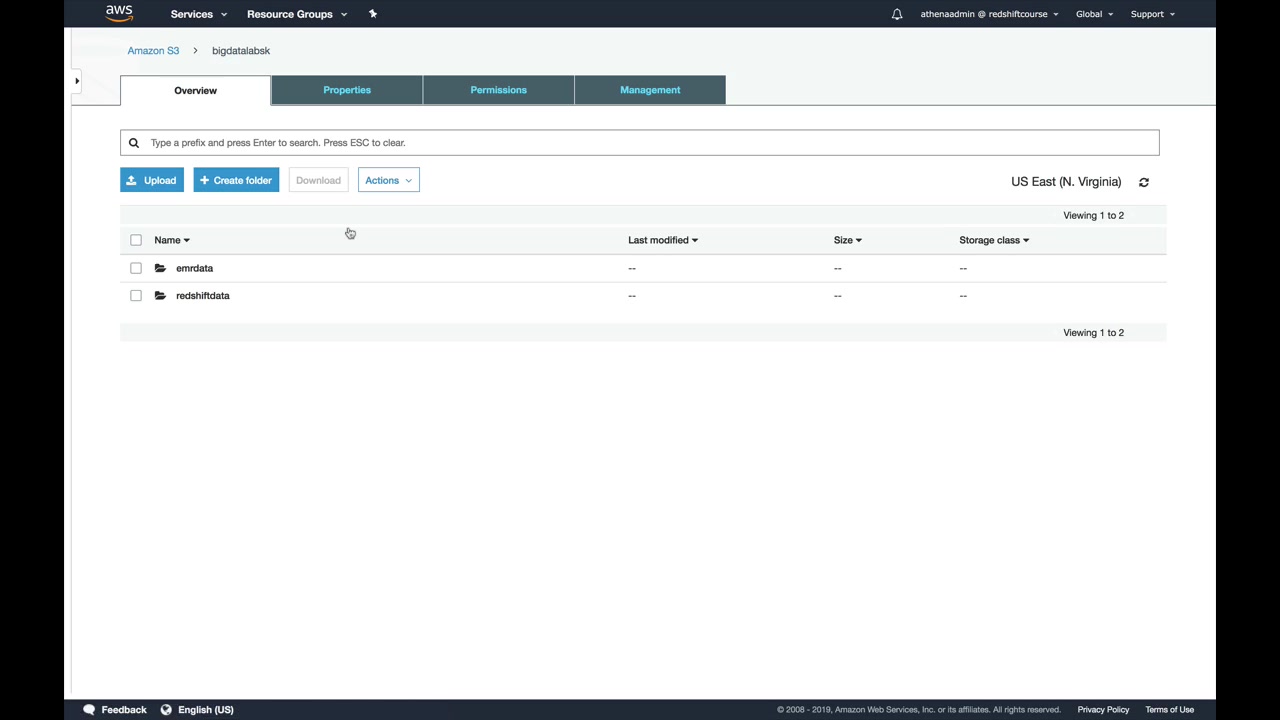This screenshot has height=720, width=1280.
Task: Click the bigdatalabsk breadcrumb text
Action: (241, 51)
